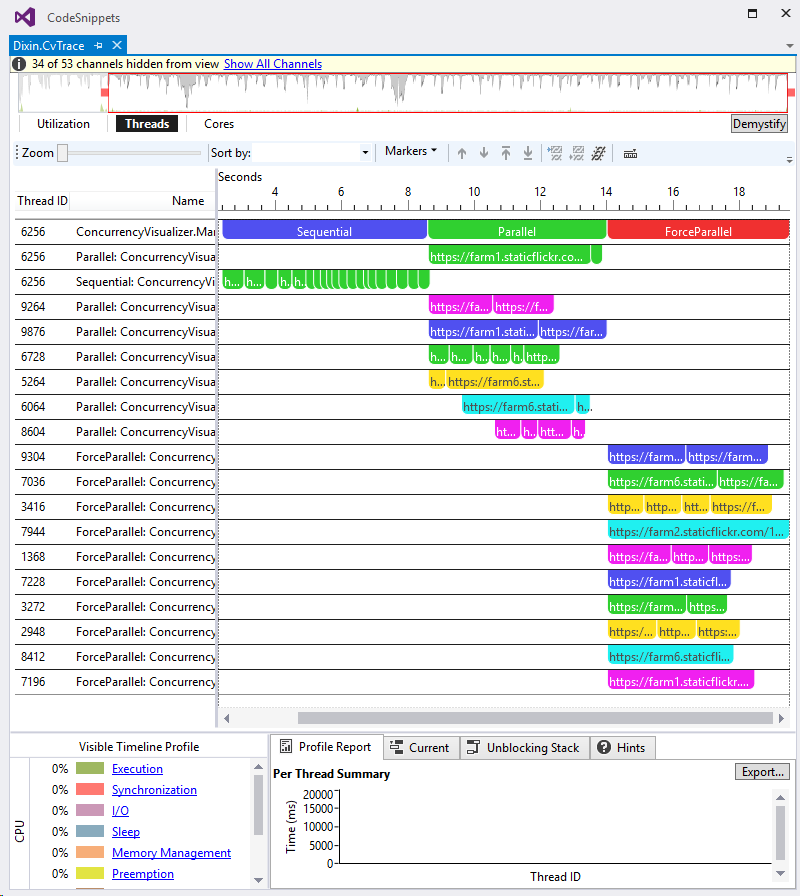
Task: Click the Demystify button
Action: click(759, 124)
